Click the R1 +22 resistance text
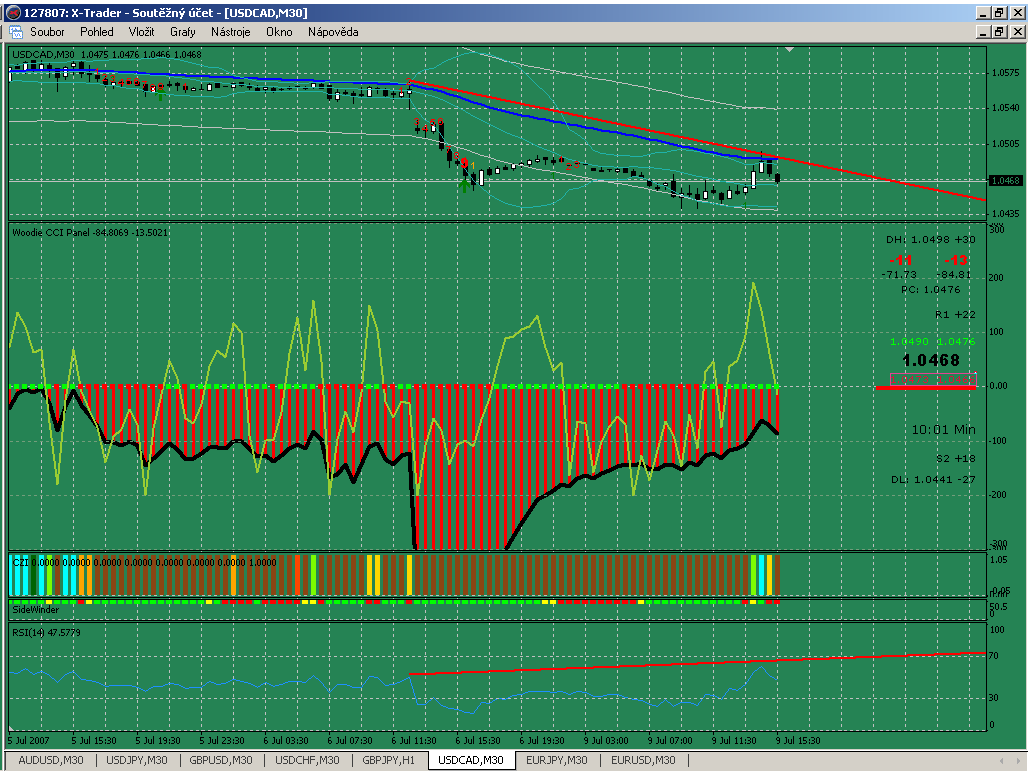Viewport: 1032px width, 776px height. [955, 315]
